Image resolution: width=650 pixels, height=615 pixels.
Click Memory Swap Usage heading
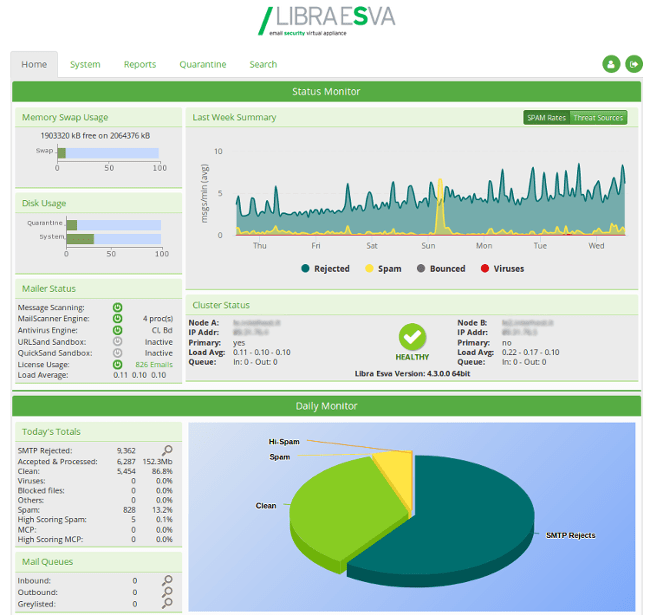click(65, 117)
